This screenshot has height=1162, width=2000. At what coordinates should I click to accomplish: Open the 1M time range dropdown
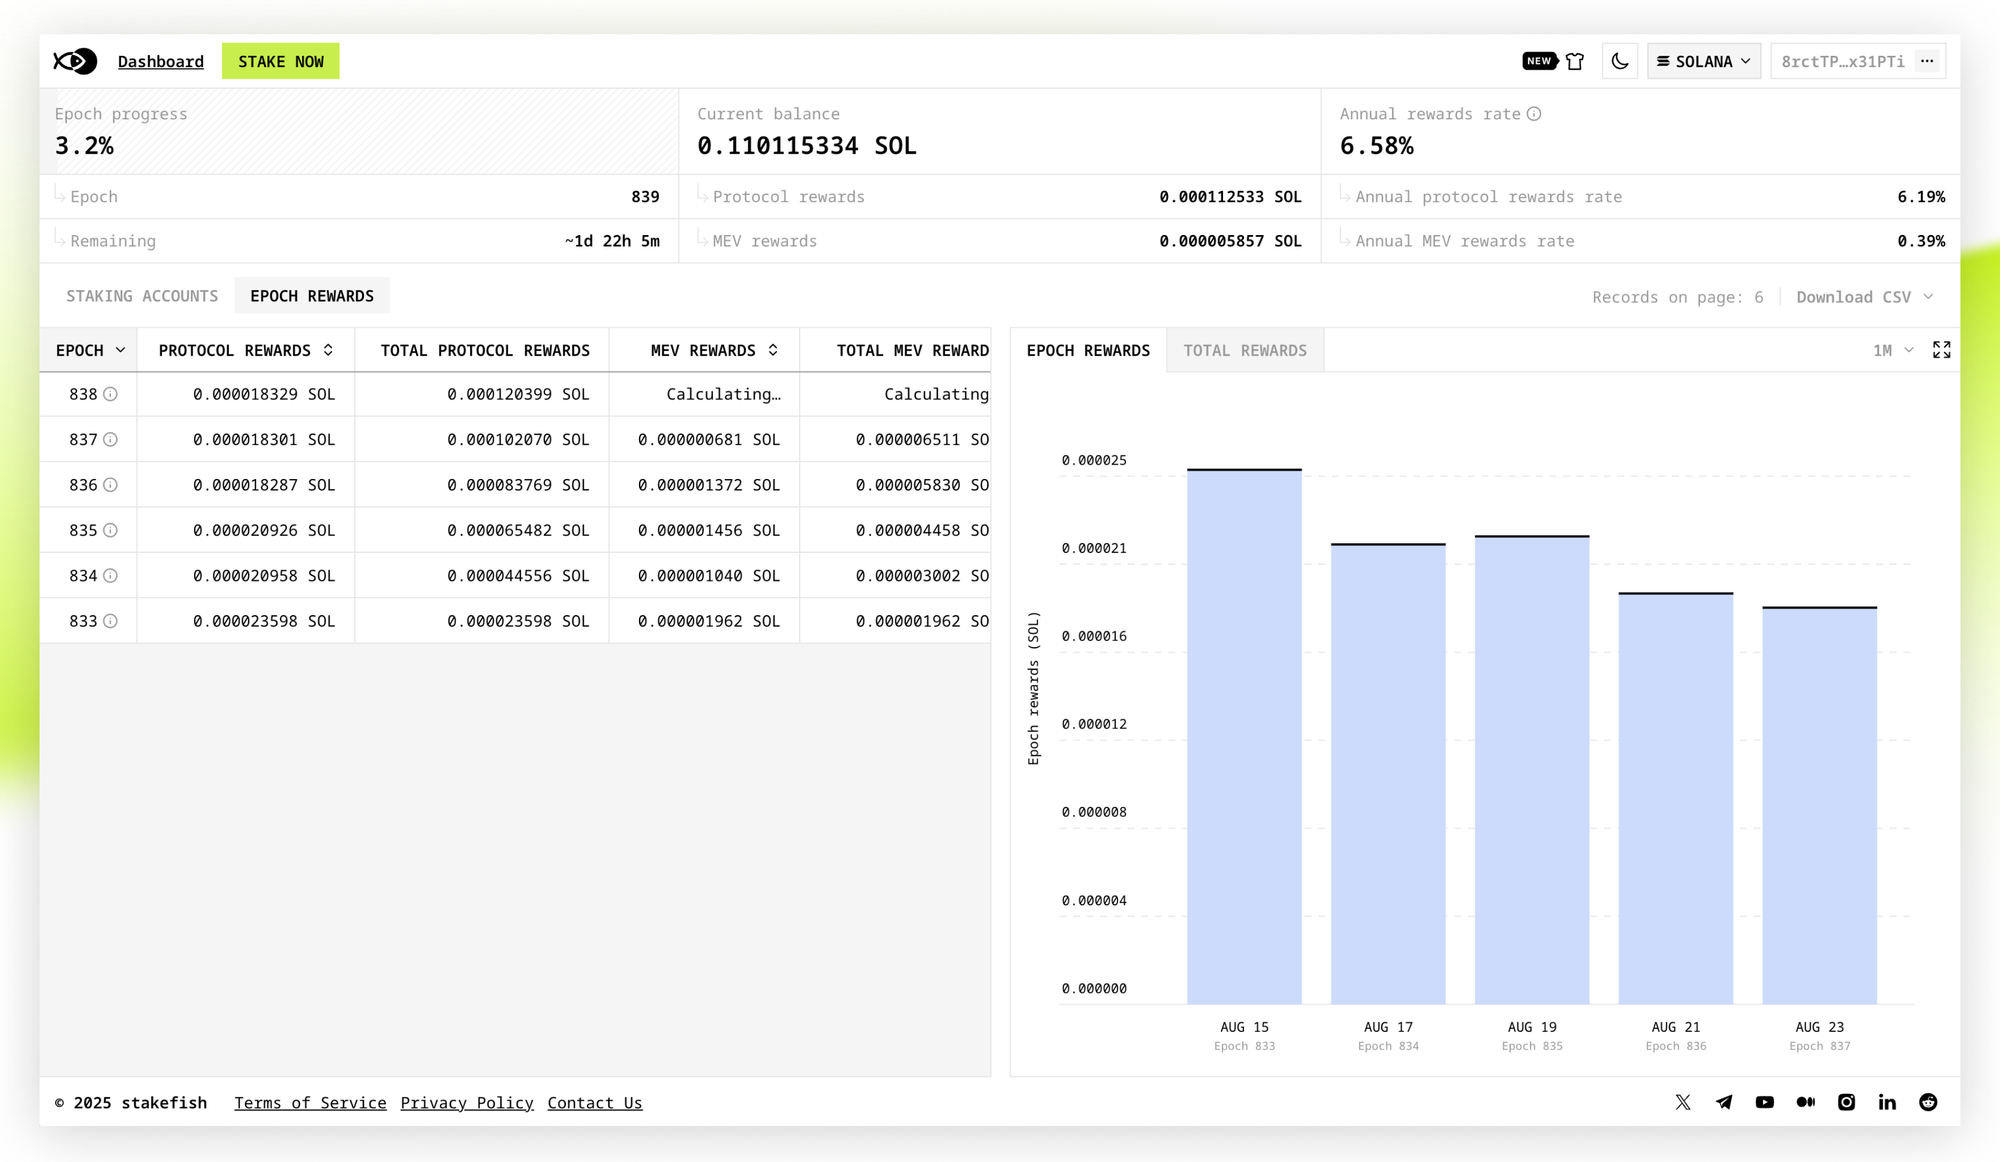1892,350
